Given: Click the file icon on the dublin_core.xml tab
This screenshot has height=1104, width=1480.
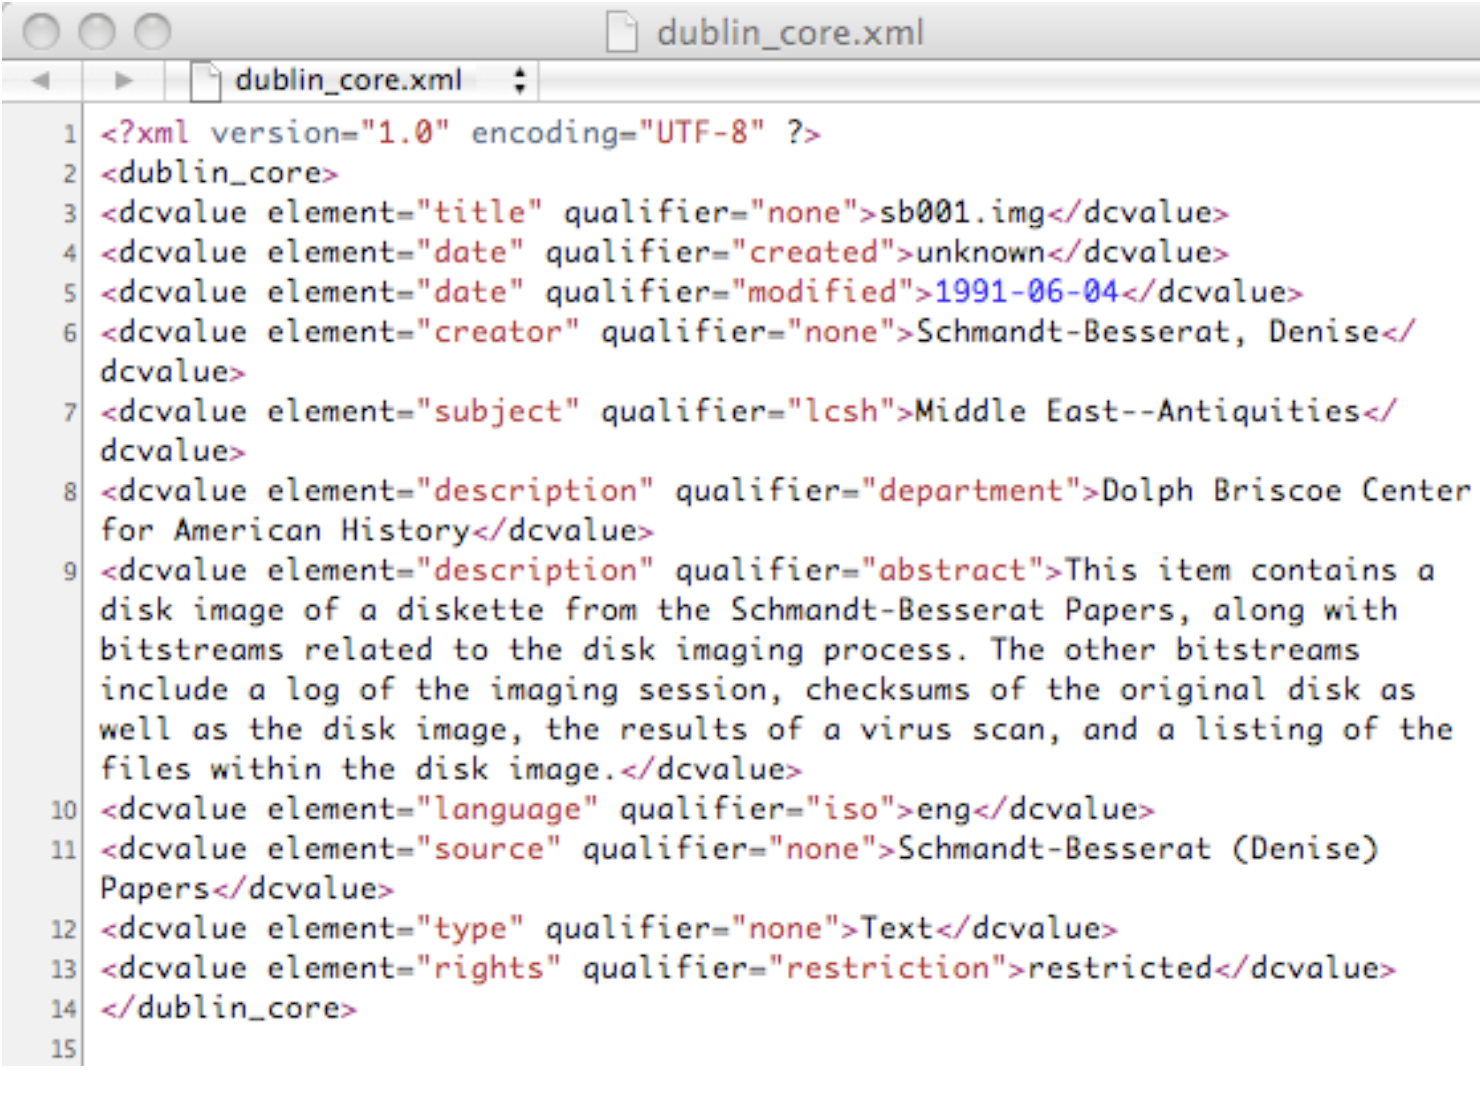Looking at the screenshot, I should (x=204, y=79).
